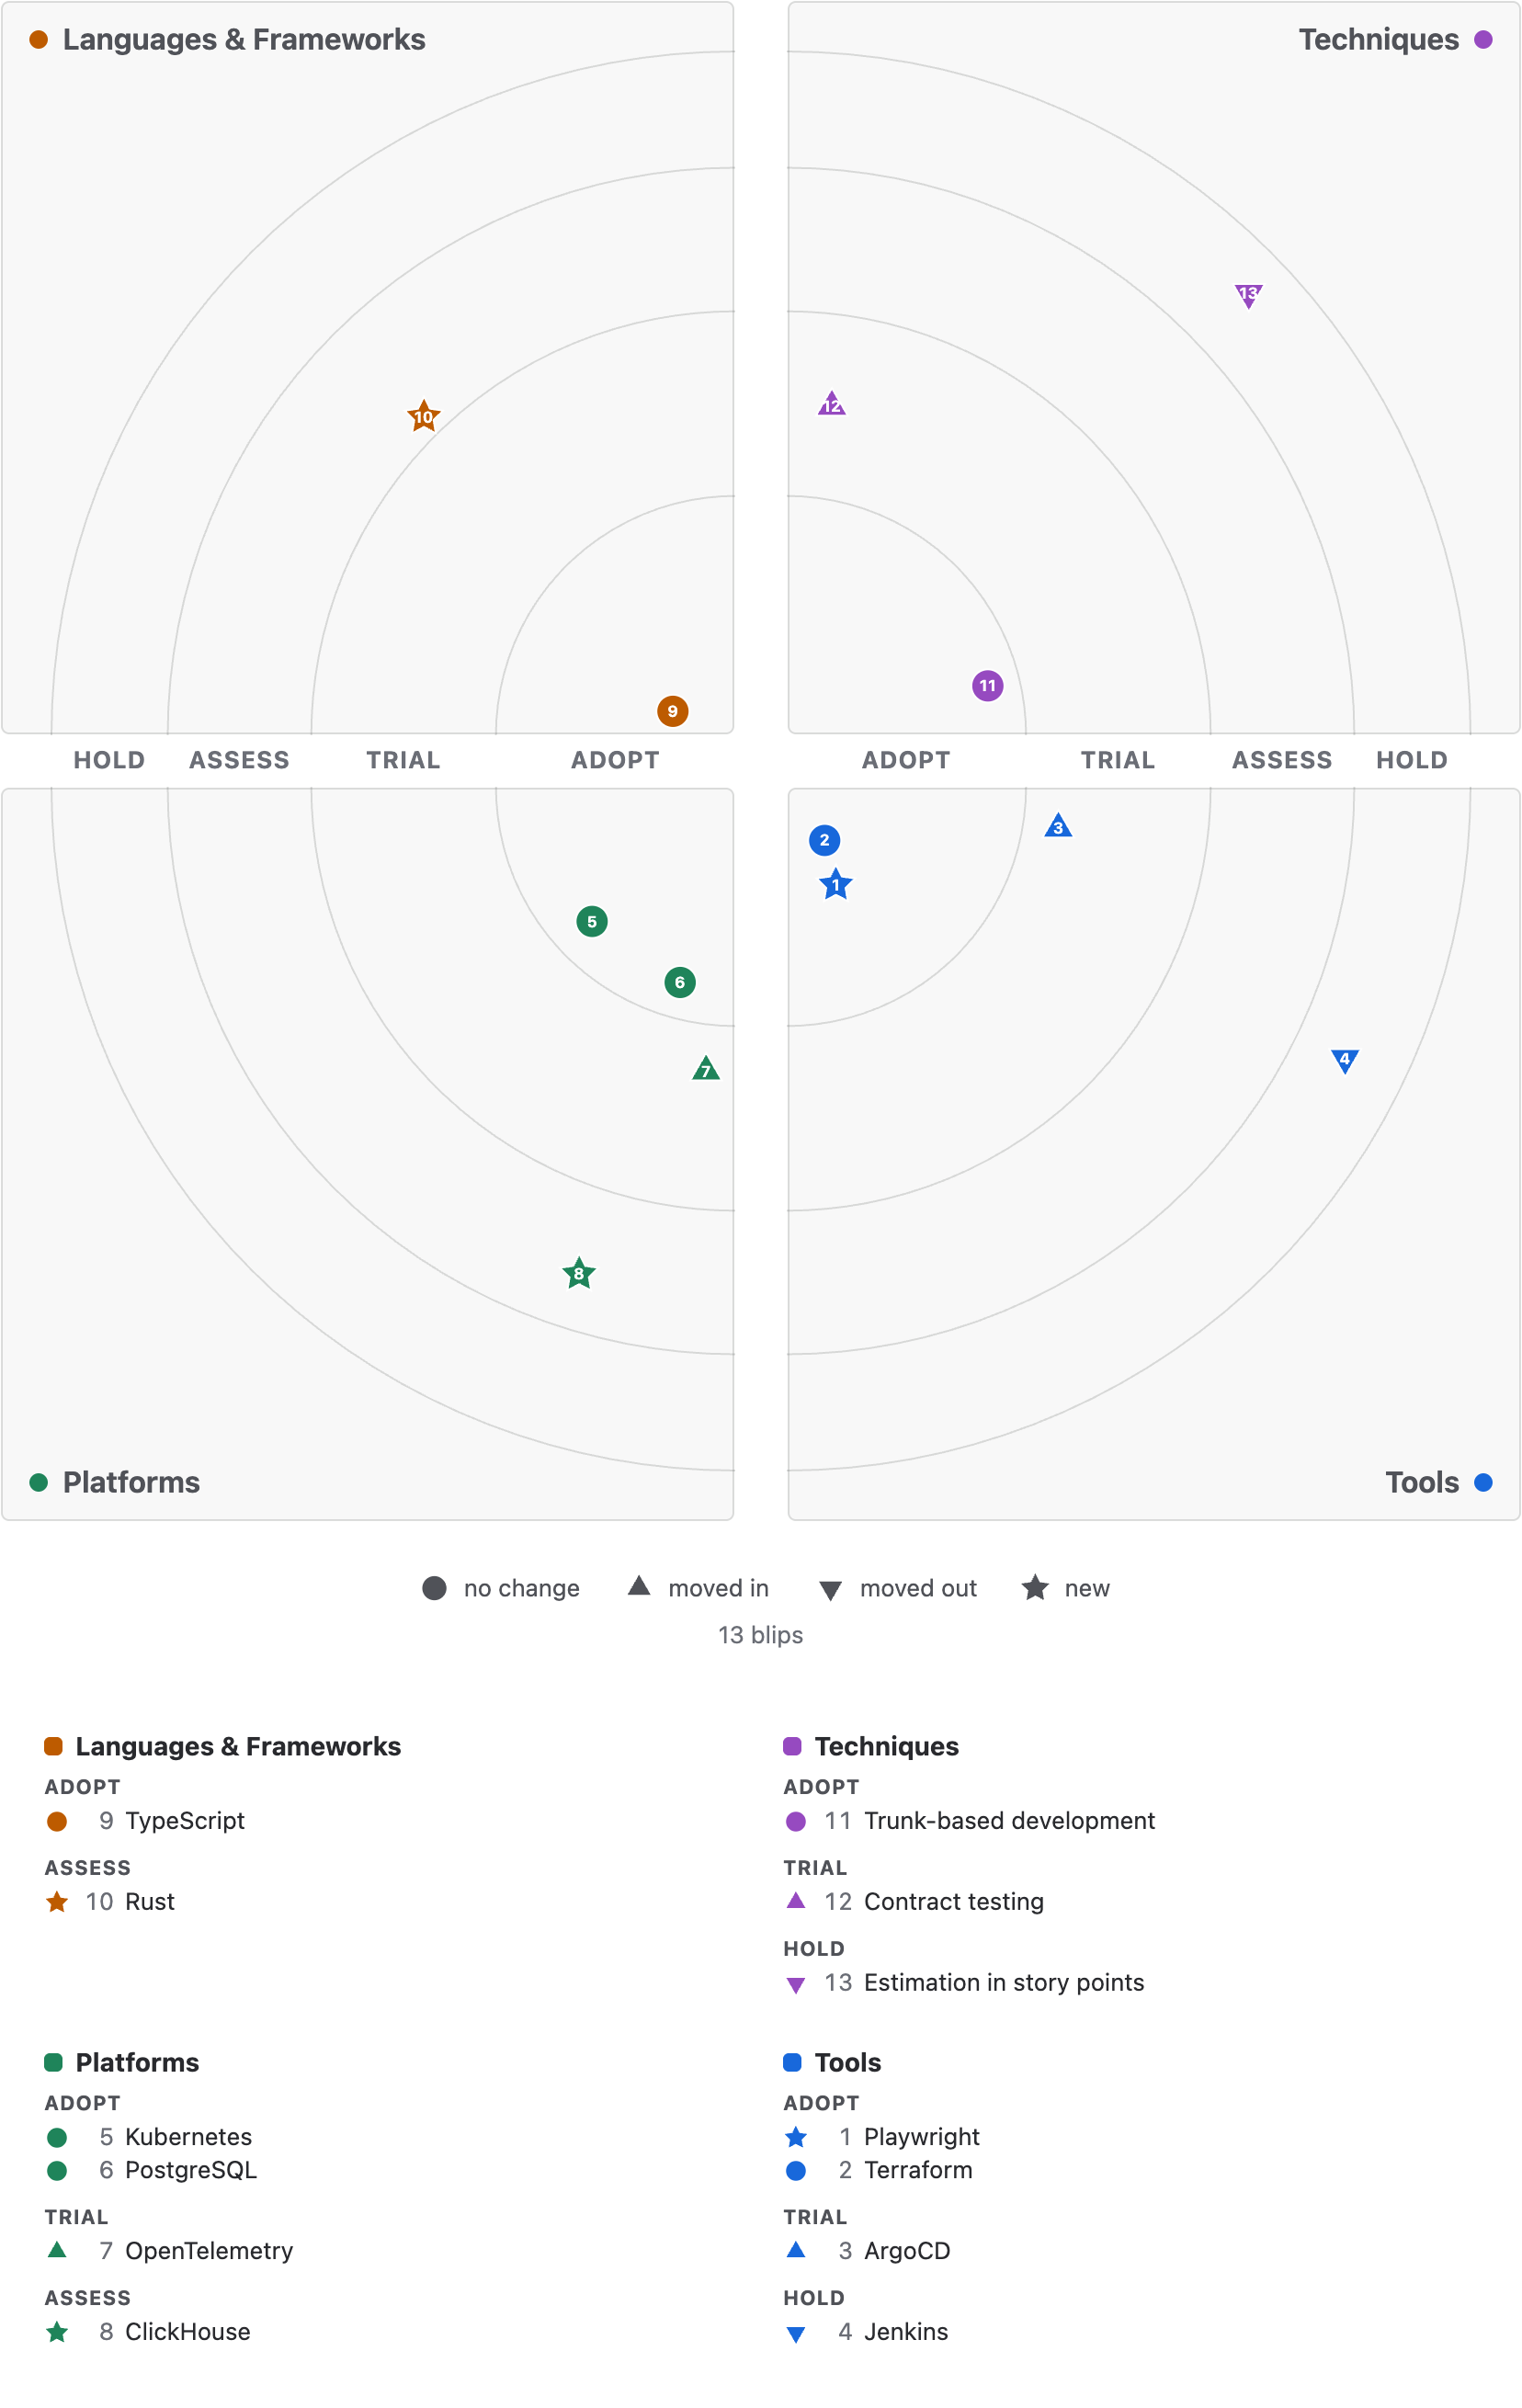Image resolution: width=1522 pixels, height=2408 pixels.
Task: Open the Techniques quadrant title on radar
Action: tap(1379, 39)
